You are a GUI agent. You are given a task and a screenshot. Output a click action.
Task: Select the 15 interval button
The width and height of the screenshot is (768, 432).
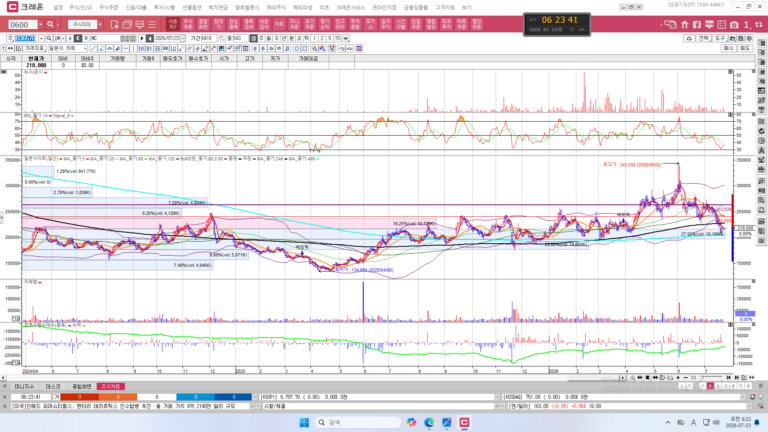click(x=337, y=38)
